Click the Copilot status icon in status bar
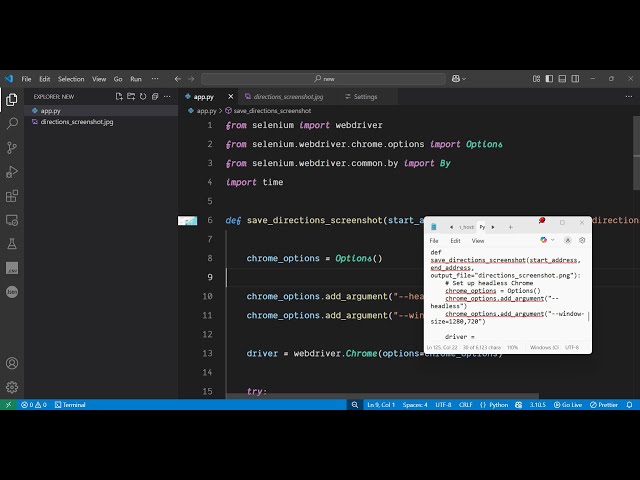640x480 pixels. (x=518, y=405)
